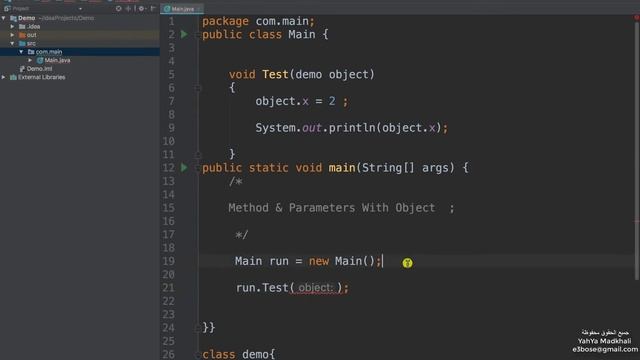Run the main method using the gutter arrow
The width and height of the screenshot is (640, 360).
pyautogui.click(x=184, y=167)
